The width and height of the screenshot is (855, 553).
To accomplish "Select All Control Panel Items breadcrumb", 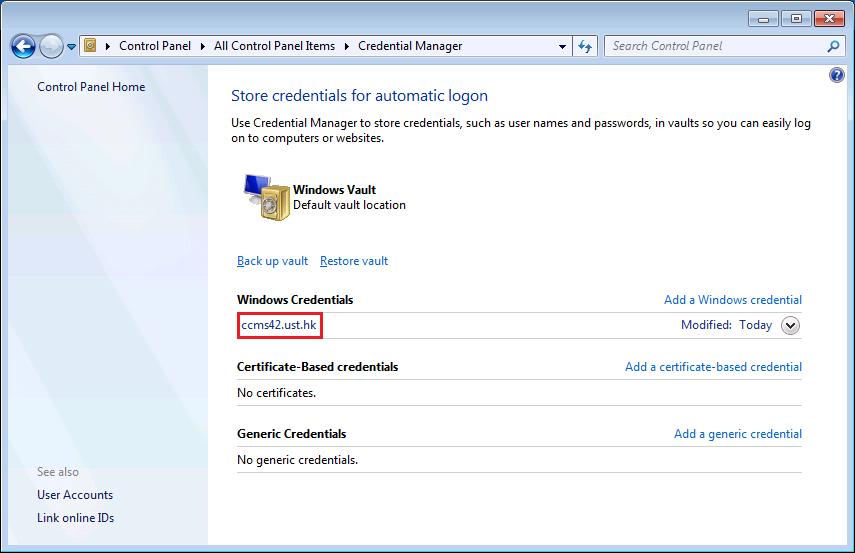I will coord(275,46).
